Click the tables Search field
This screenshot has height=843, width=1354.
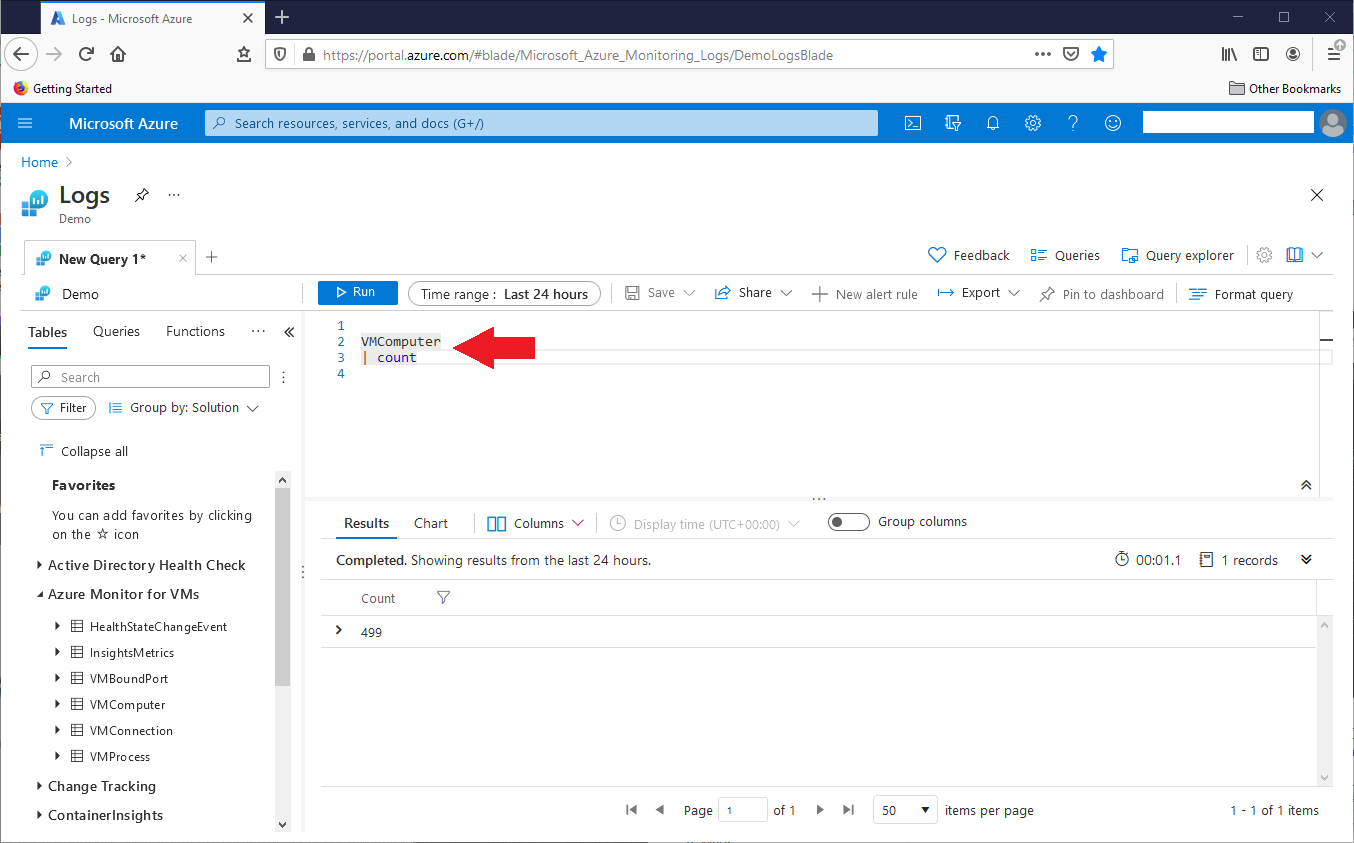[x=151, y=377]
